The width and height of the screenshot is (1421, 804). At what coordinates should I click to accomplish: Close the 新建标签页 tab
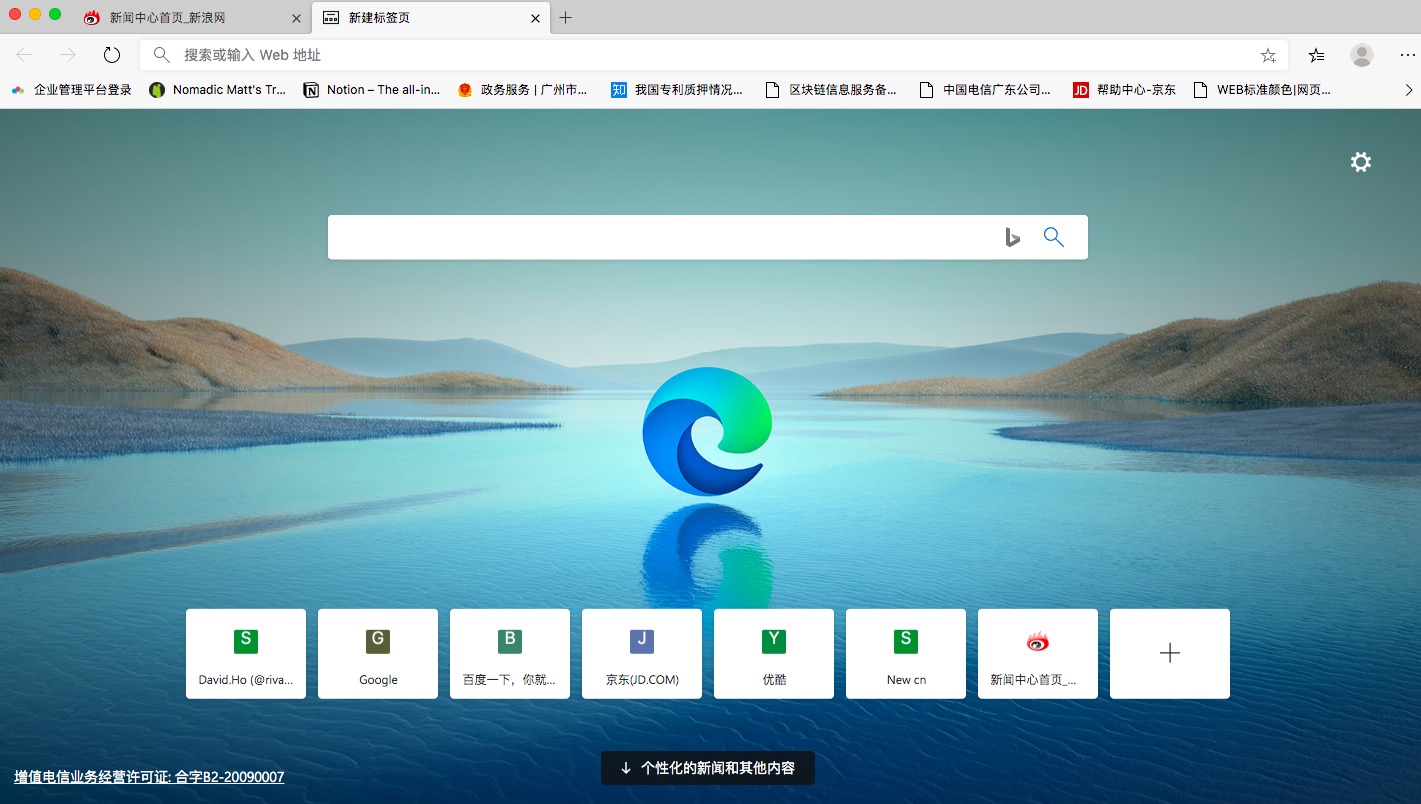coord(535,18)
